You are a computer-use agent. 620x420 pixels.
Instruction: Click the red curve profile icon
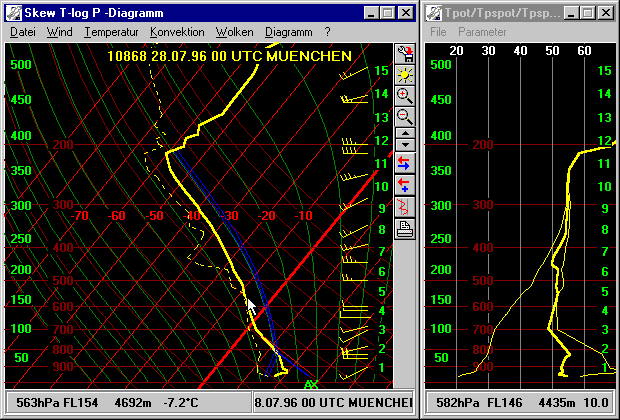point(405,207)
